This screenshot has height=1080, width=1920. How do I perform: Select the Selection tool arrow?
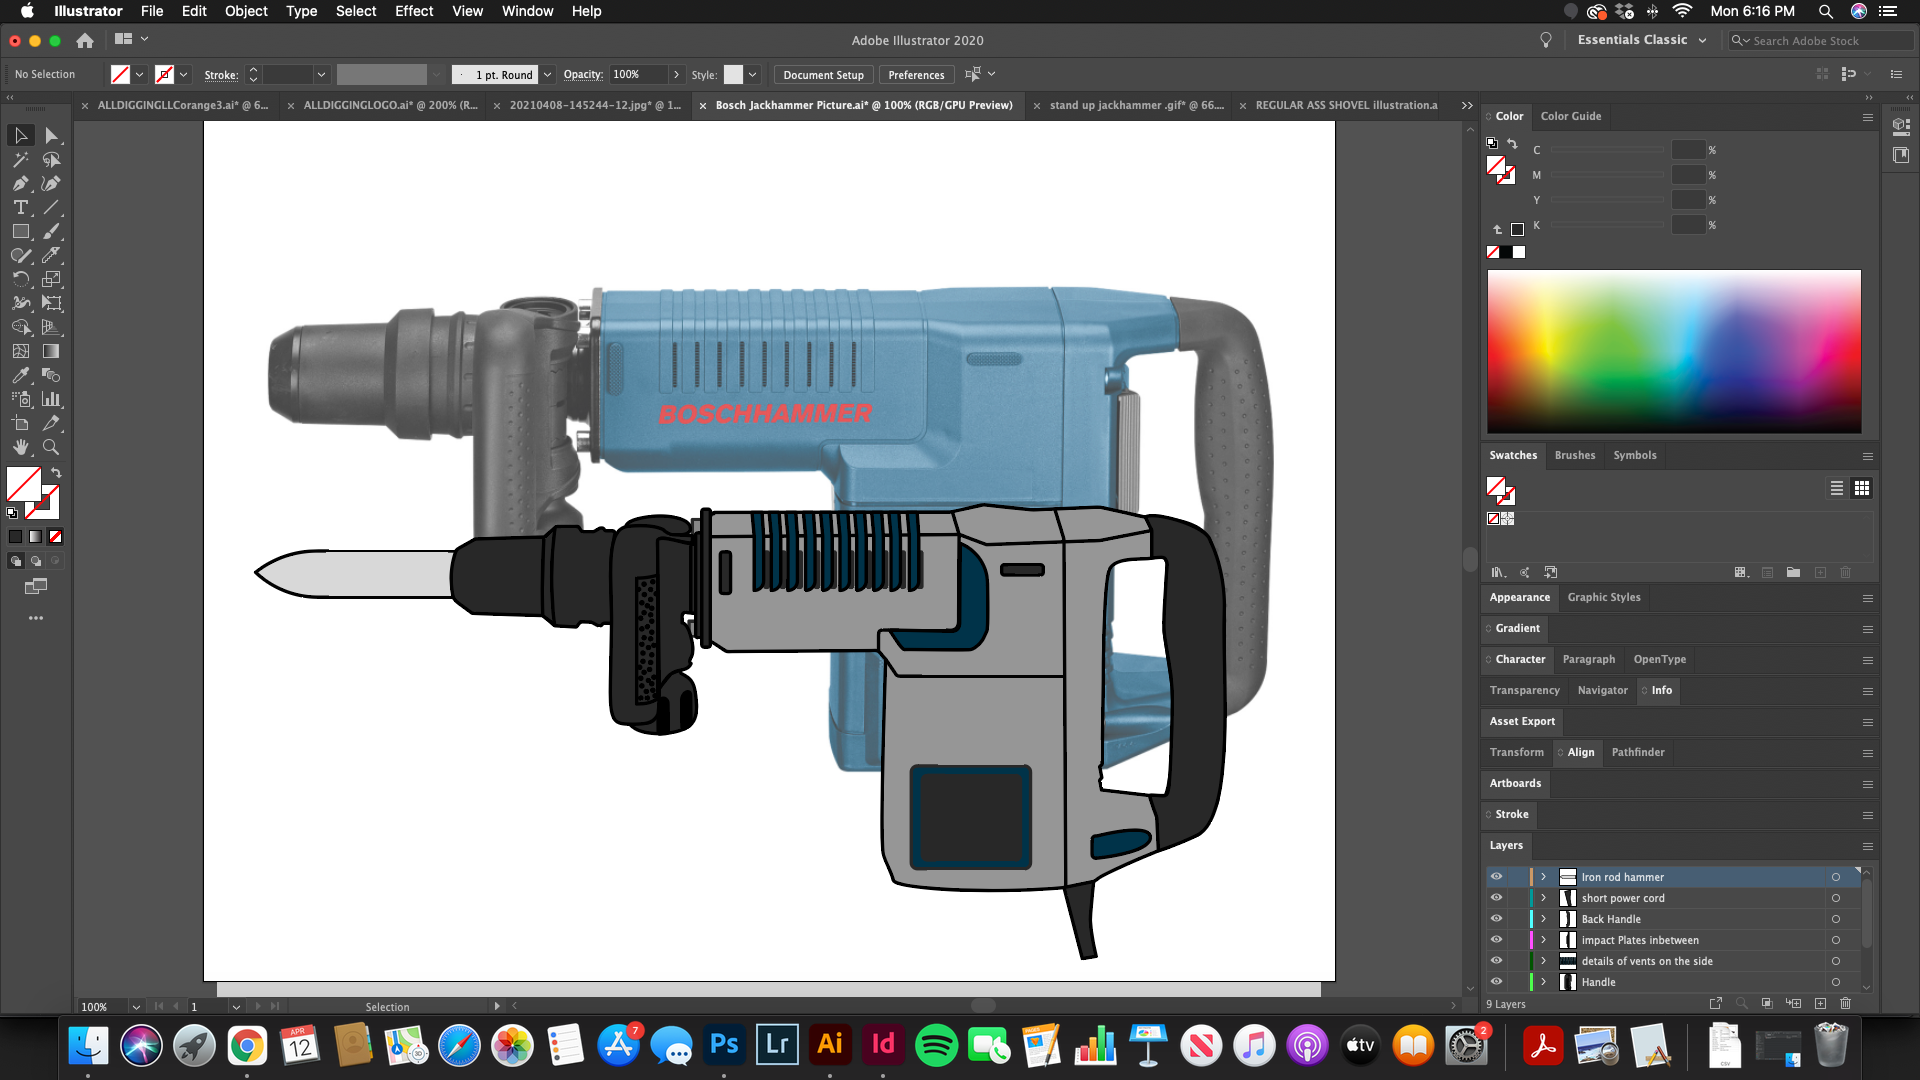pyautogui.click(x=21, y=135)
